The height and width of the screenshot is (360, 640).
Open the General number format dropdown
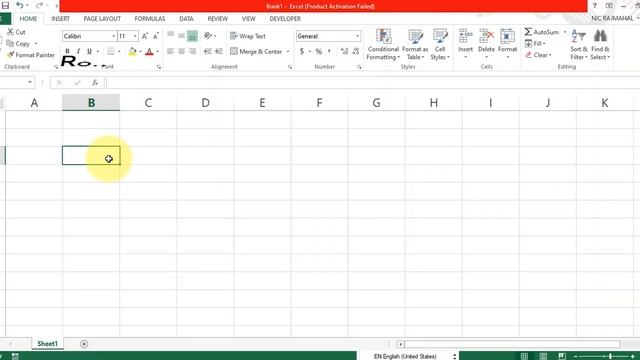pyautogui.click(x=357, y=36)
